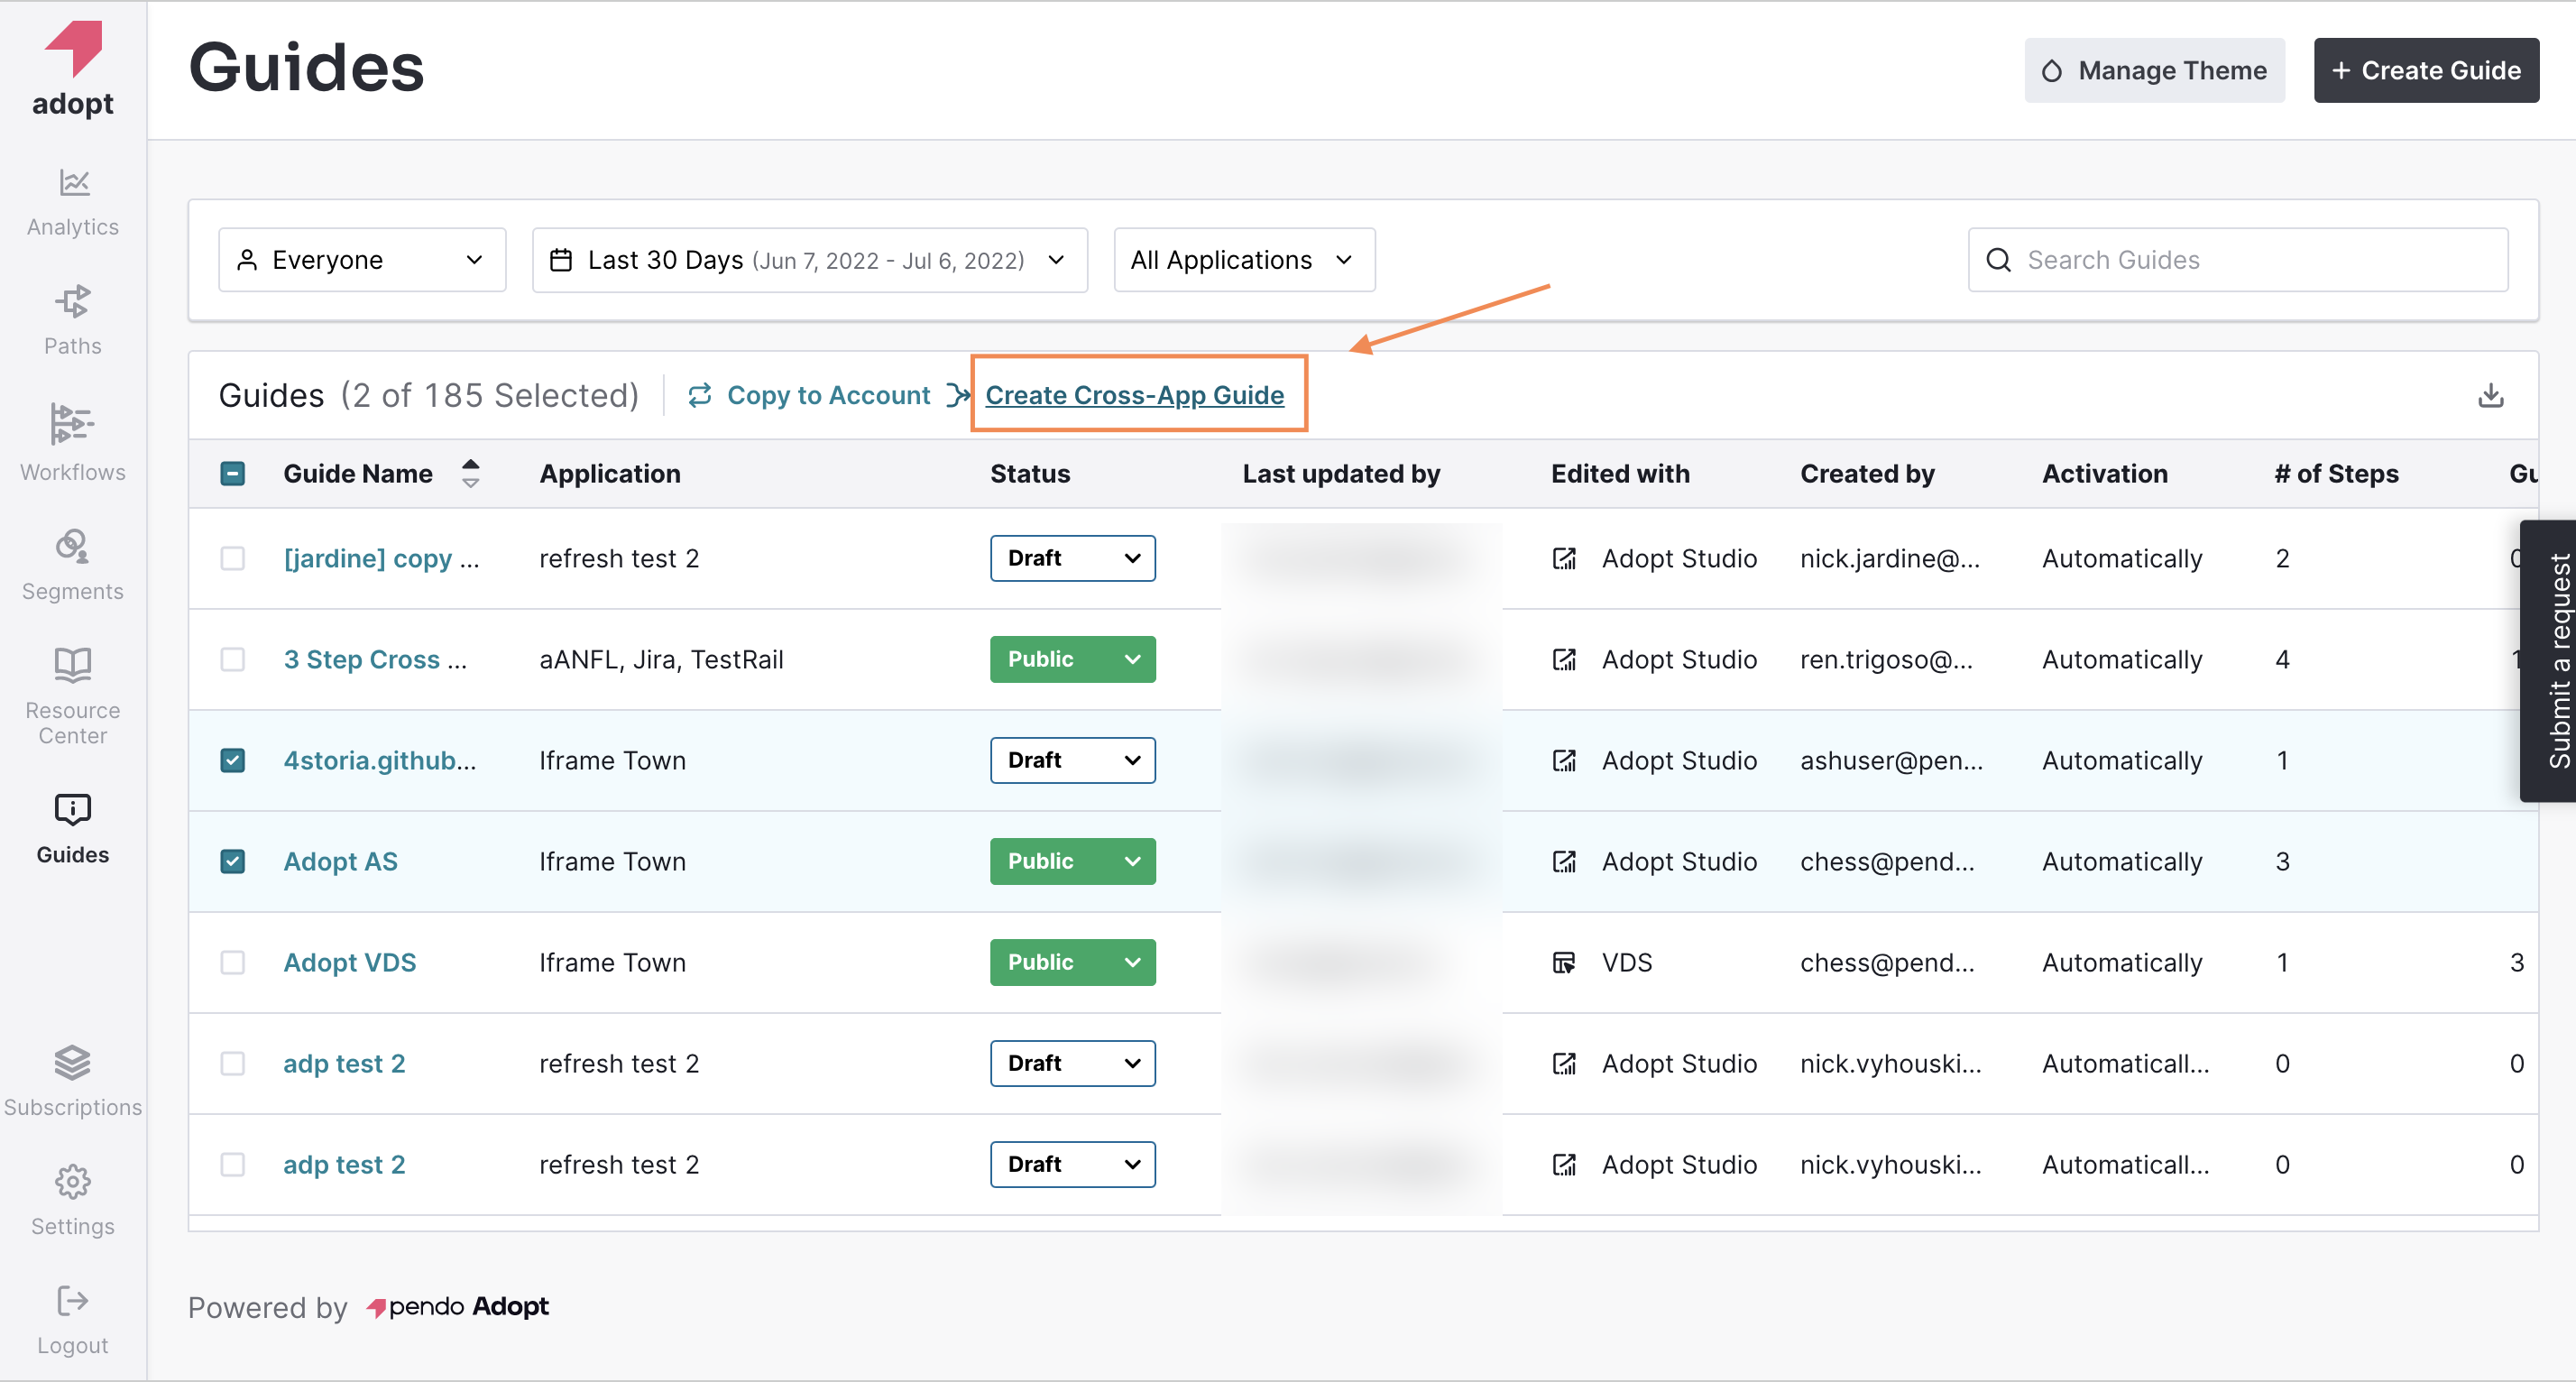This screenshot has height=1382, width=2576.
Task: Click the VDS icon in Adopt VDS row
Action: tap(1564, 962)
